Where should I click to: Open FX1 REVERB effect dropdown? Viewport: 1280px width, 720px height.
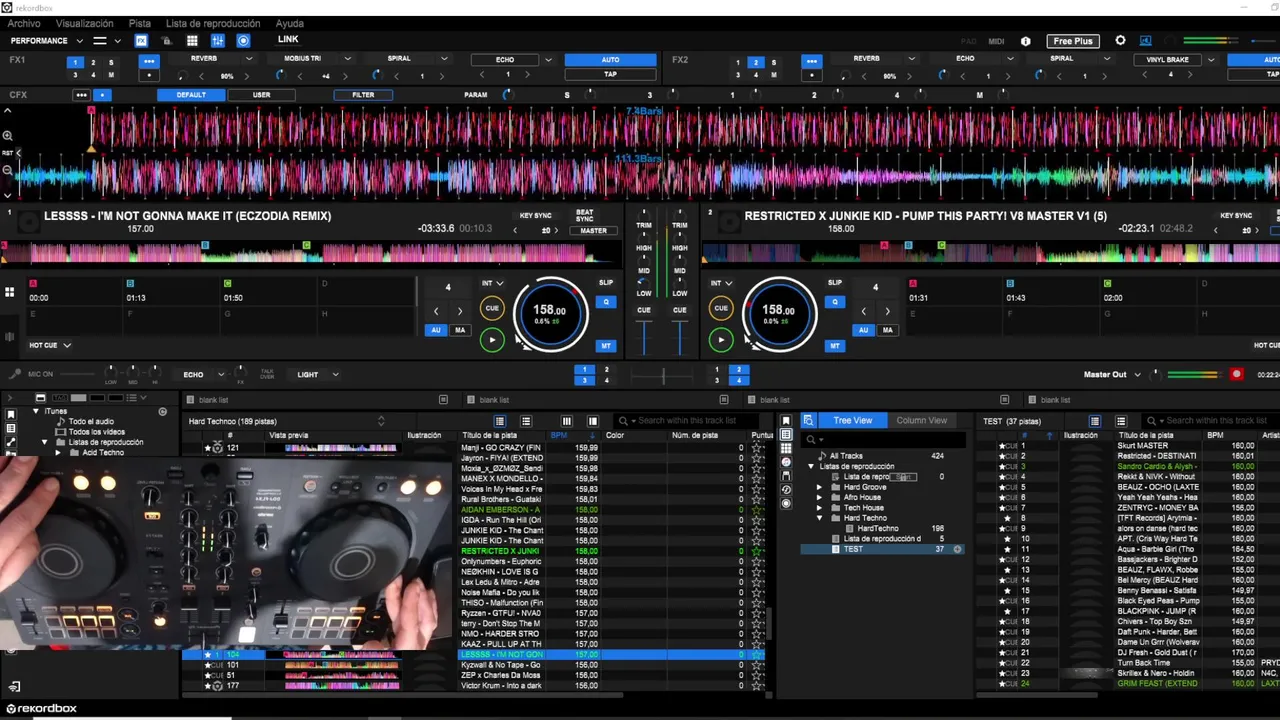tap(250, 59)
